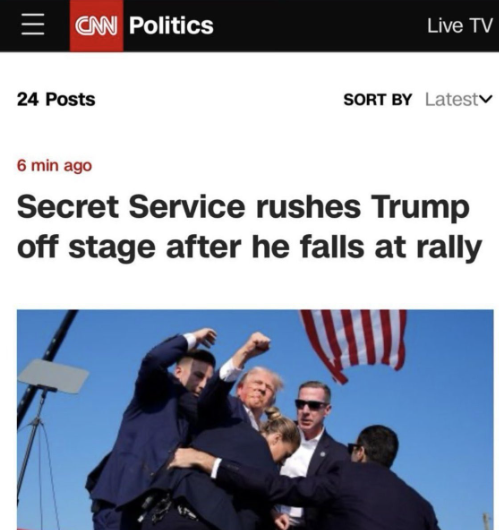Open the Live TV link
The image size is (499, 530).
click(460, 26)
